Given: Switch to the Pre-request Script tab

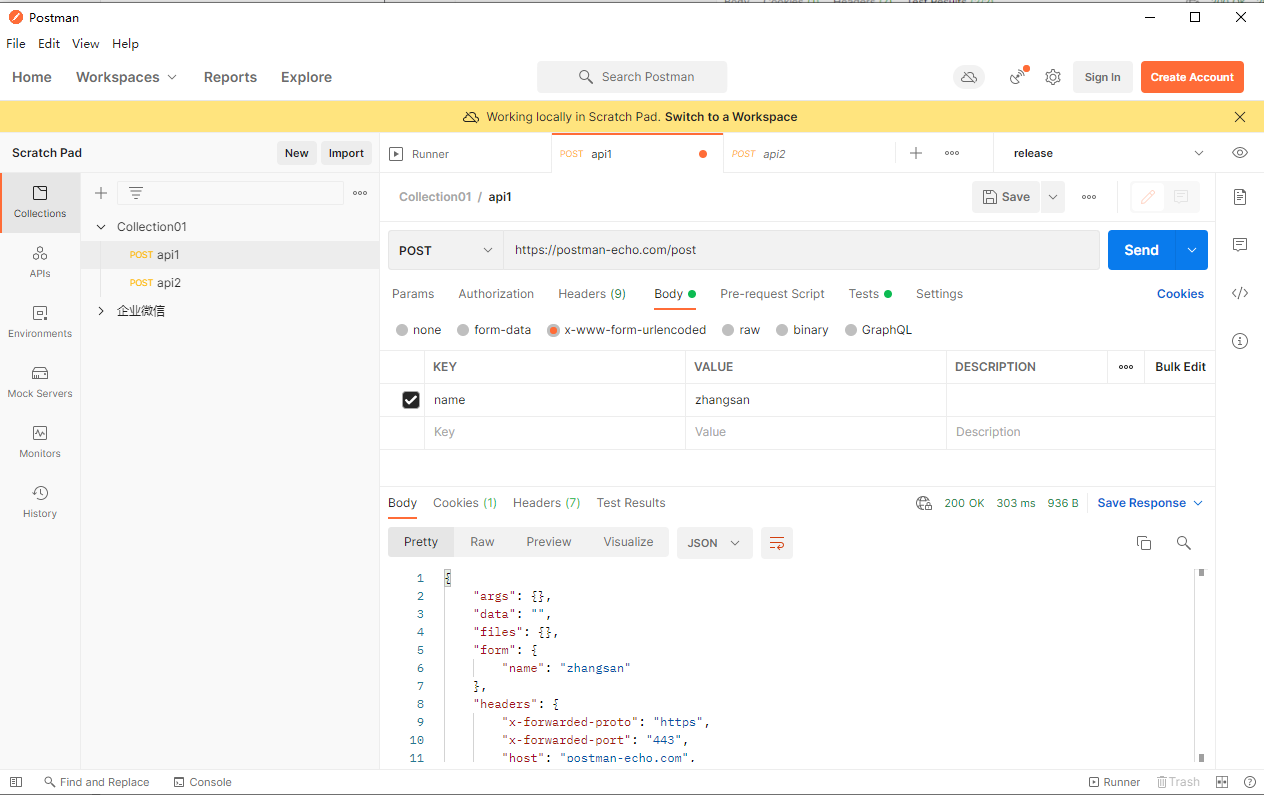Looking at the screenshot, I should click(772, 294).
